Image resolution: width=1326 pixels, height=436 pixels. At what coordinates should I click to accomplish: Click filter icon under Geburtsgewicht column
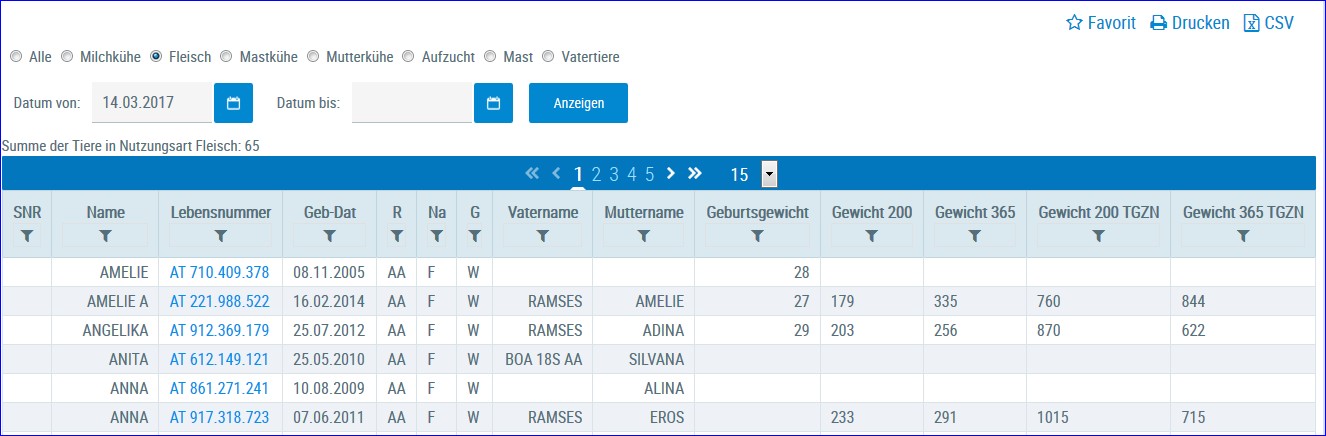[757, 236]
